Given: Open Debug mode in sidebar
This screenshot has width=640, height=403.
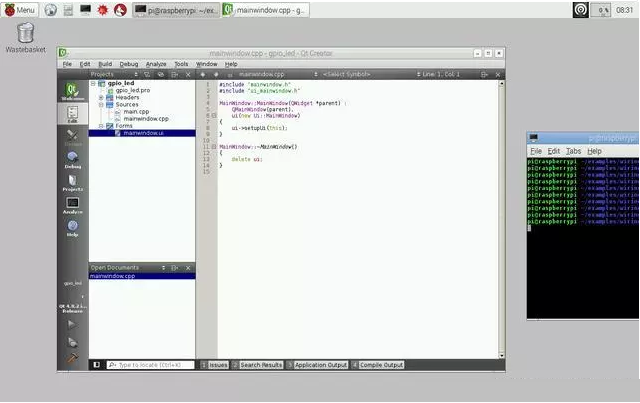Looking at the screenshot, I should pos(72,158).
